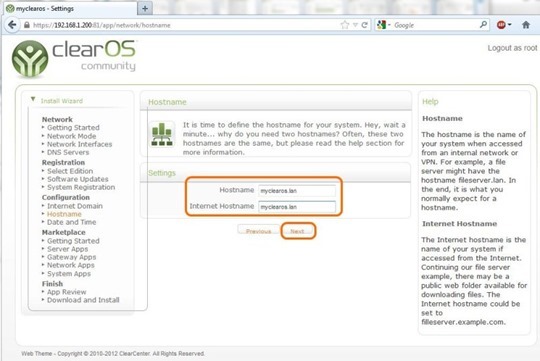Screen dimensions: 540x361
Task: Click the green network hostname illustration icon
Action: (x=162, y=134)
